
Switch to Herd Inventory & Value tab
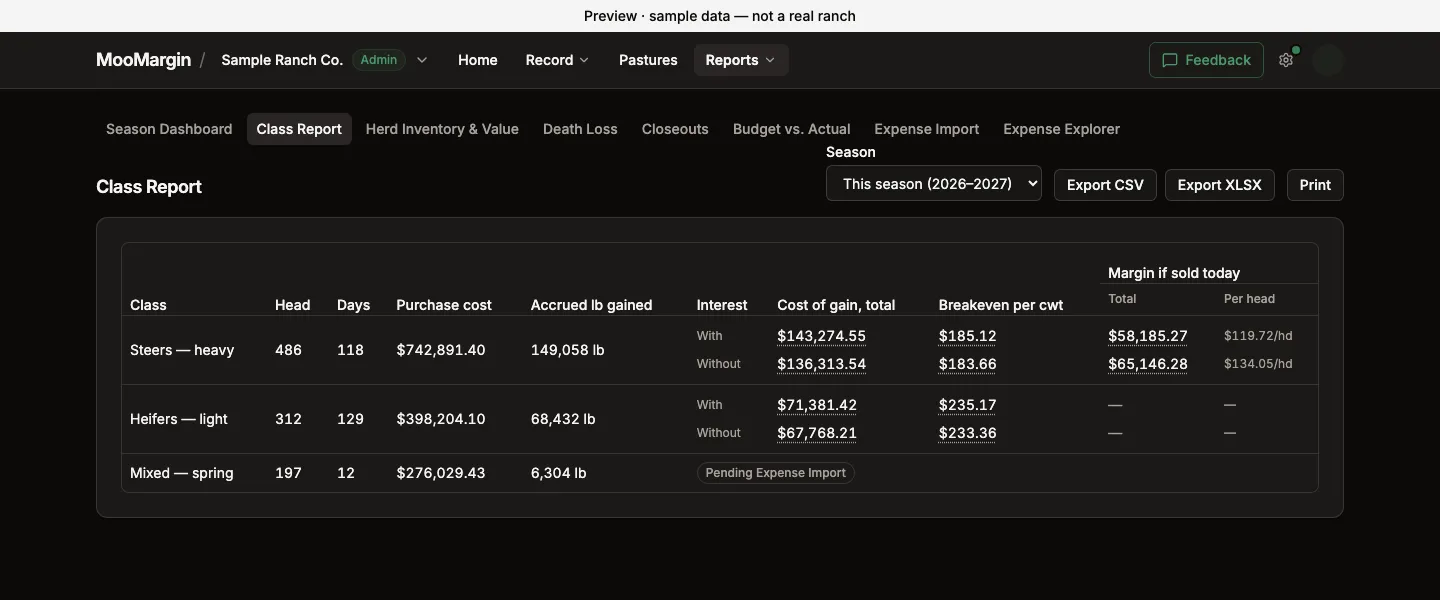[442, 129]
